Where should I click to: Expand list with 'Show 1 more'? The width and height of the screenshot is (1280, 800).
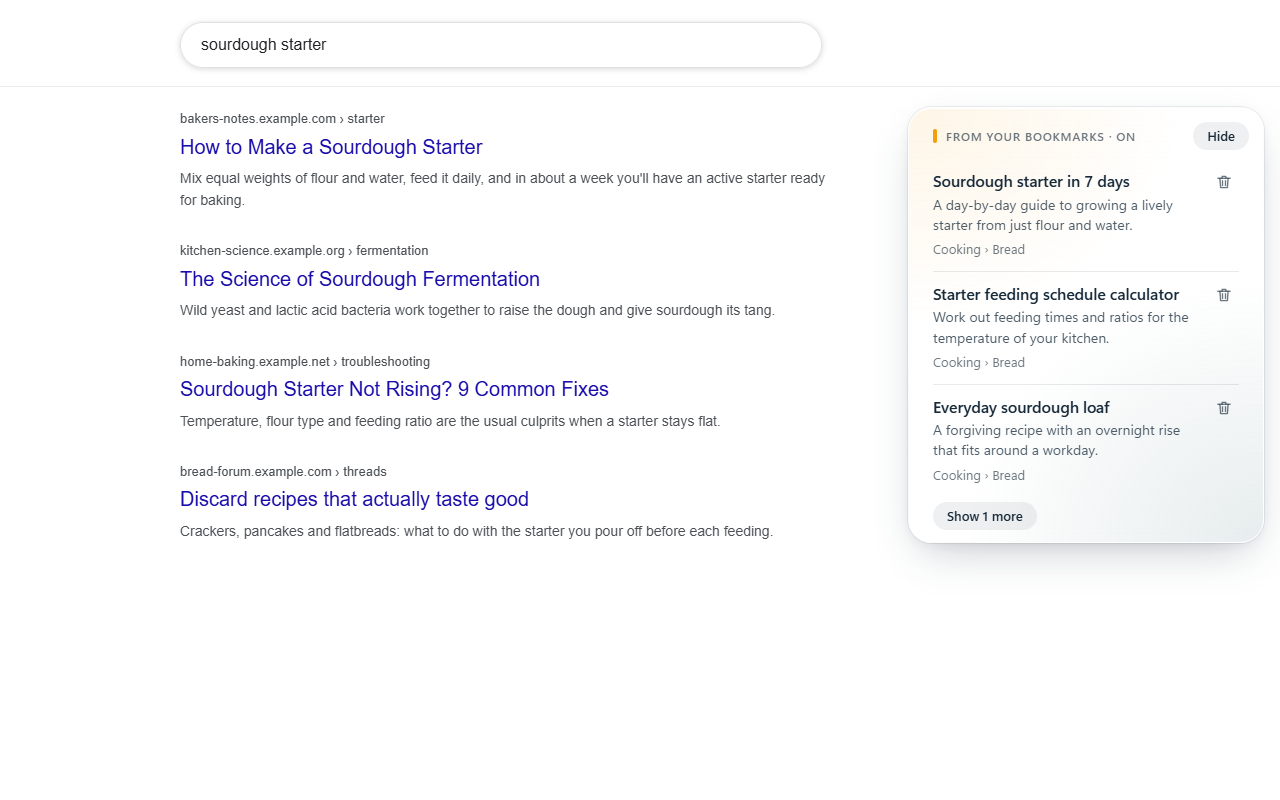[985, 516]
